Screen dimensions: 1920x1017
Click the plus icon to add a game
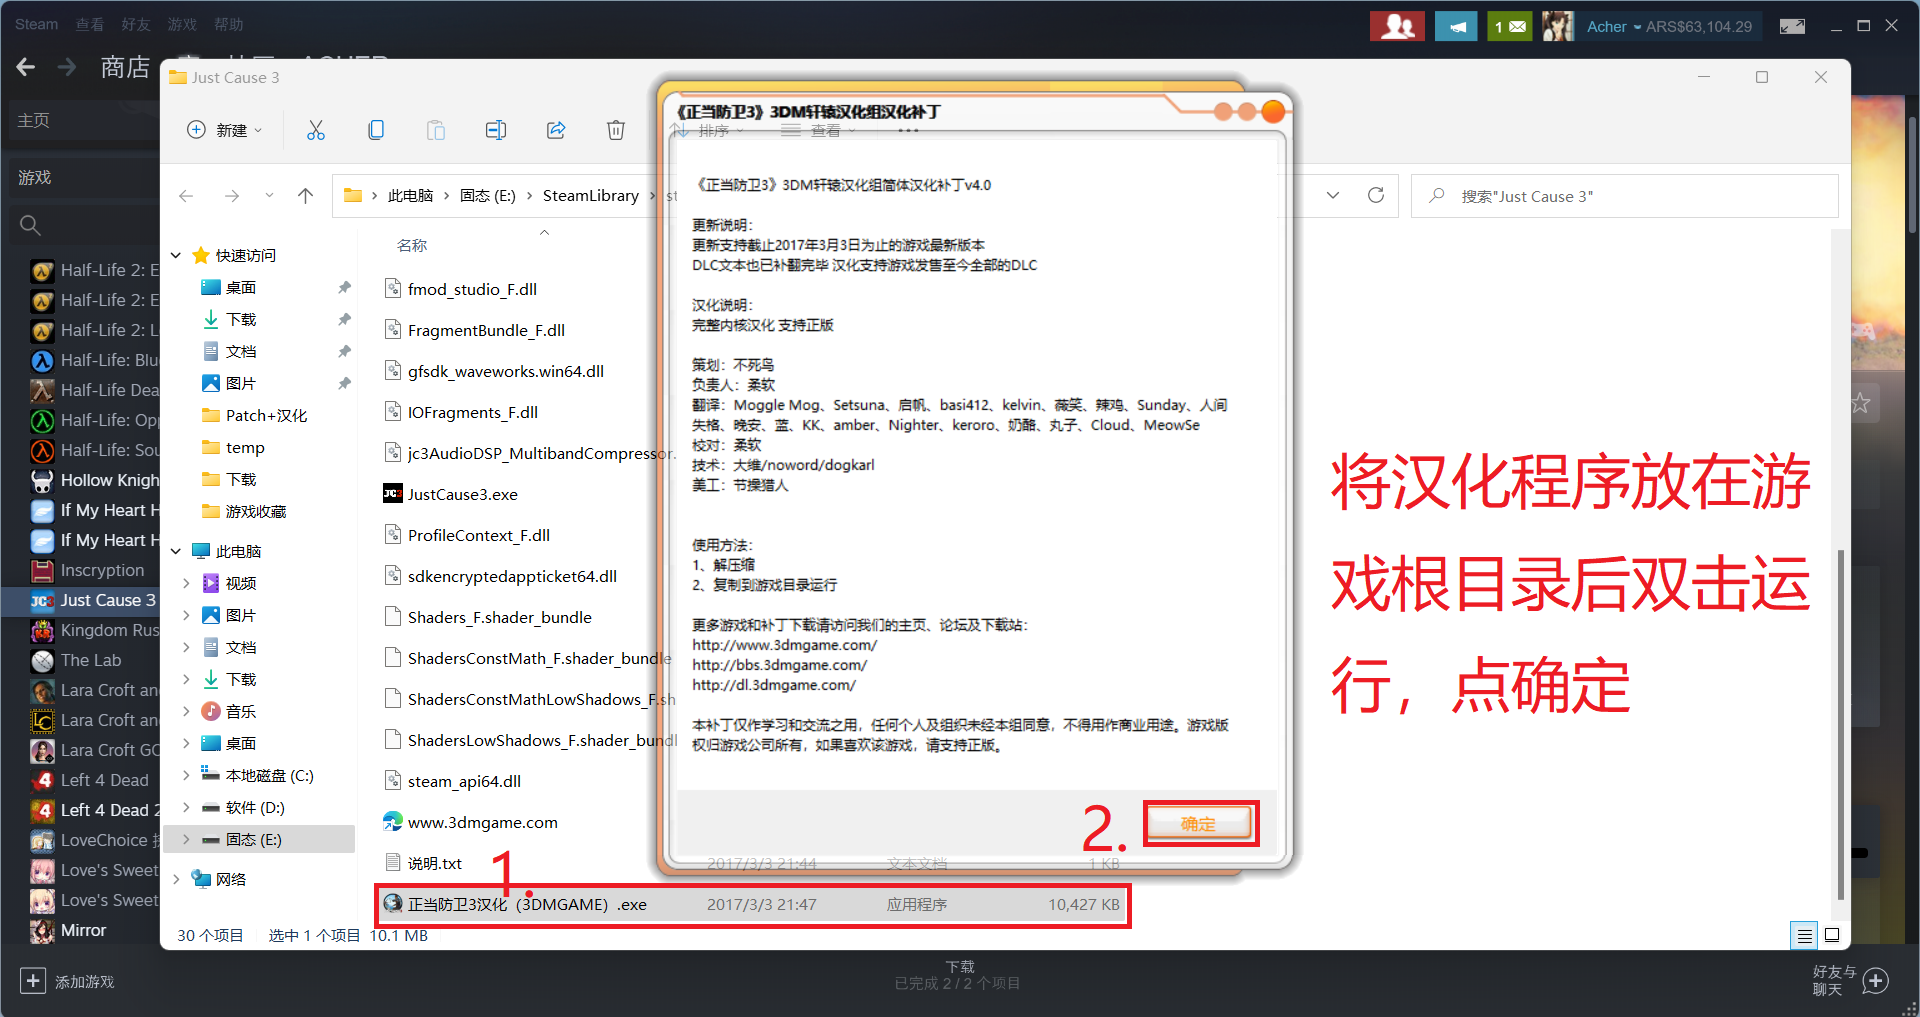pyautogui.click(x=32, y=981)
